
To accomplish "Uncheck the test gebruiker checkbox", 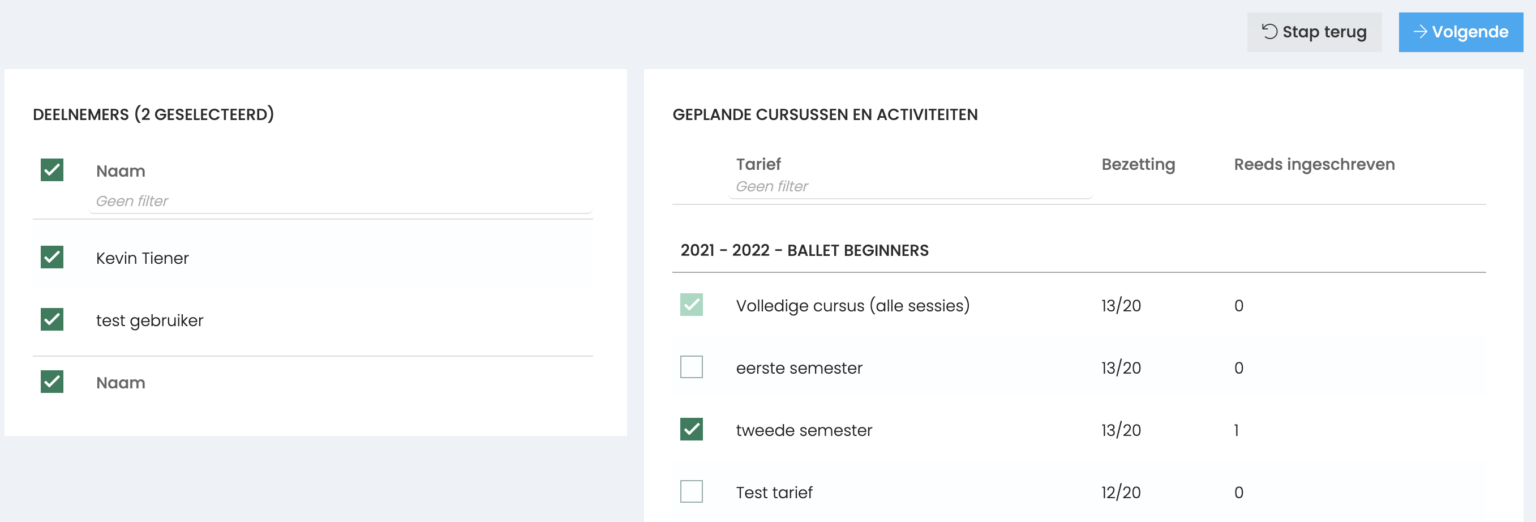I will 52,320.
